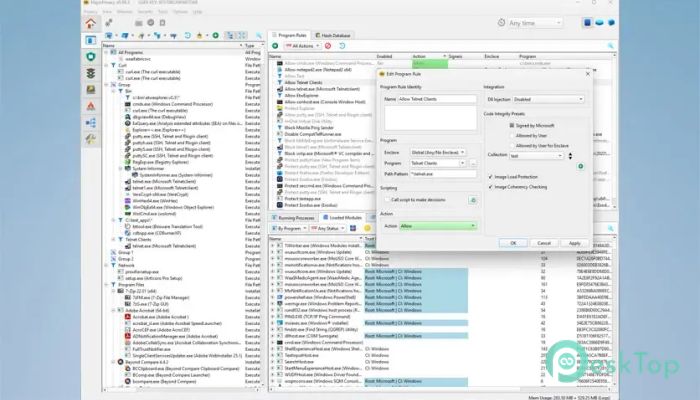Open By Program dropdown in lower panel

[x=289, y=228]
